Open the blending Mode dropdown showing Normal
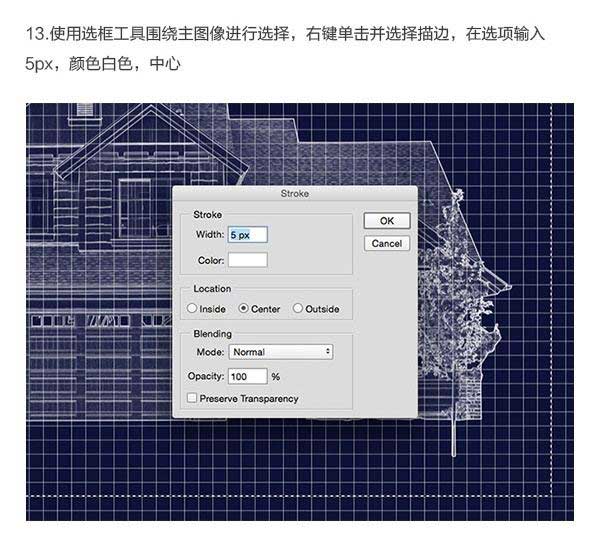Screen dimensions: 600x534 [281, 352]
